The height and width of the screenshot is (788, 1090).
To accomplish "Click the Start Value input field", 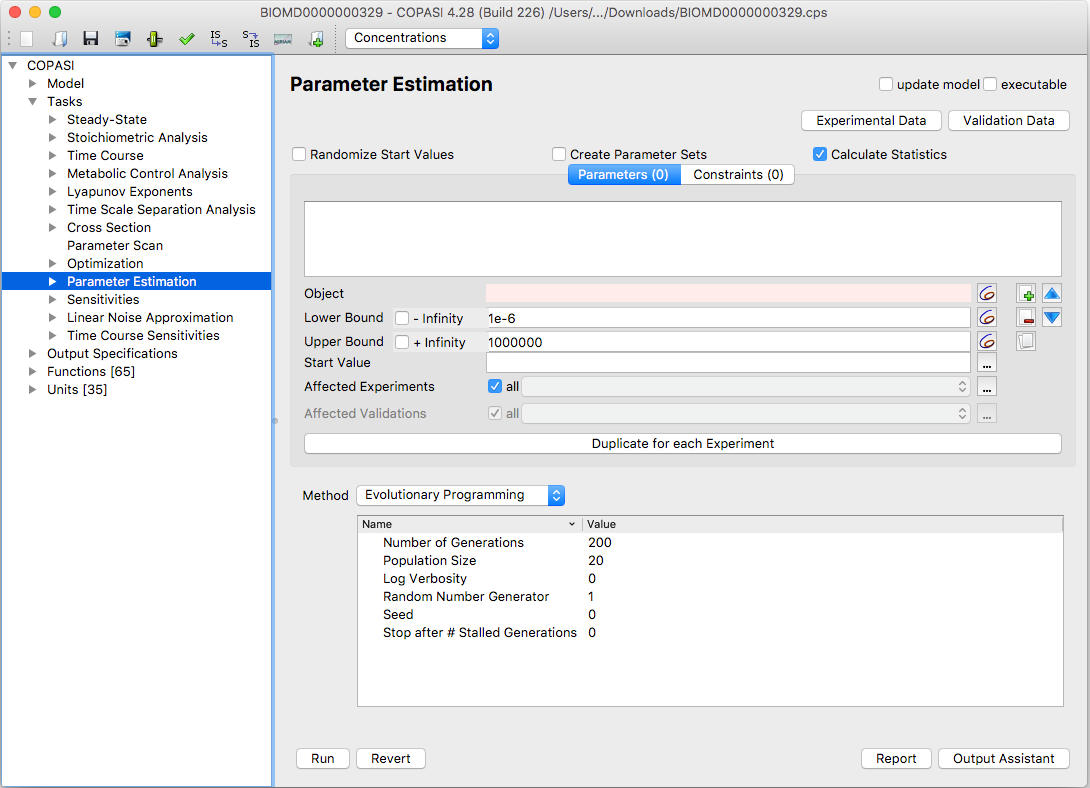I will tap(728, 363).
